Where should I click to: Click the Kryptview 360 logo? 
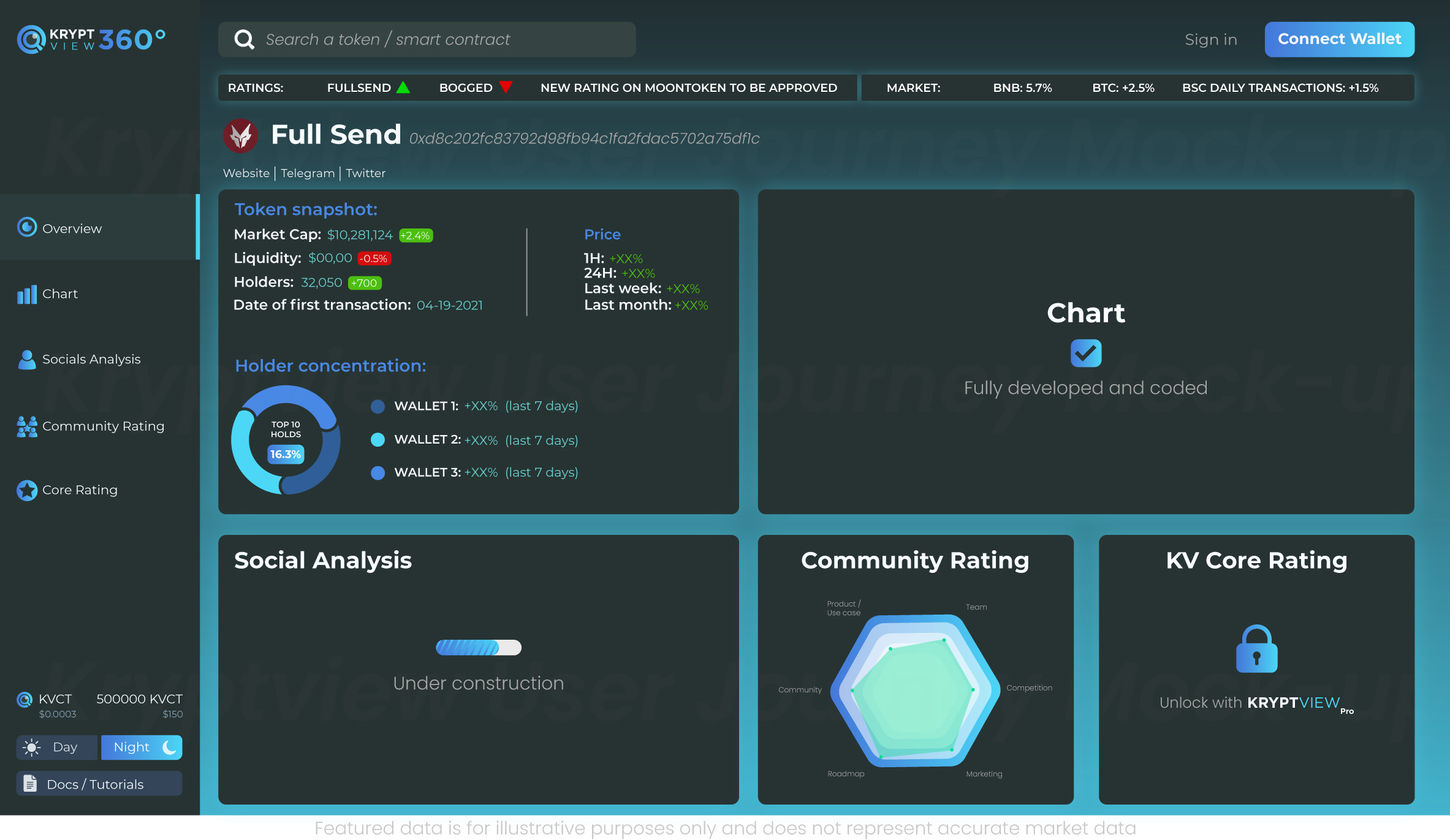92,39
